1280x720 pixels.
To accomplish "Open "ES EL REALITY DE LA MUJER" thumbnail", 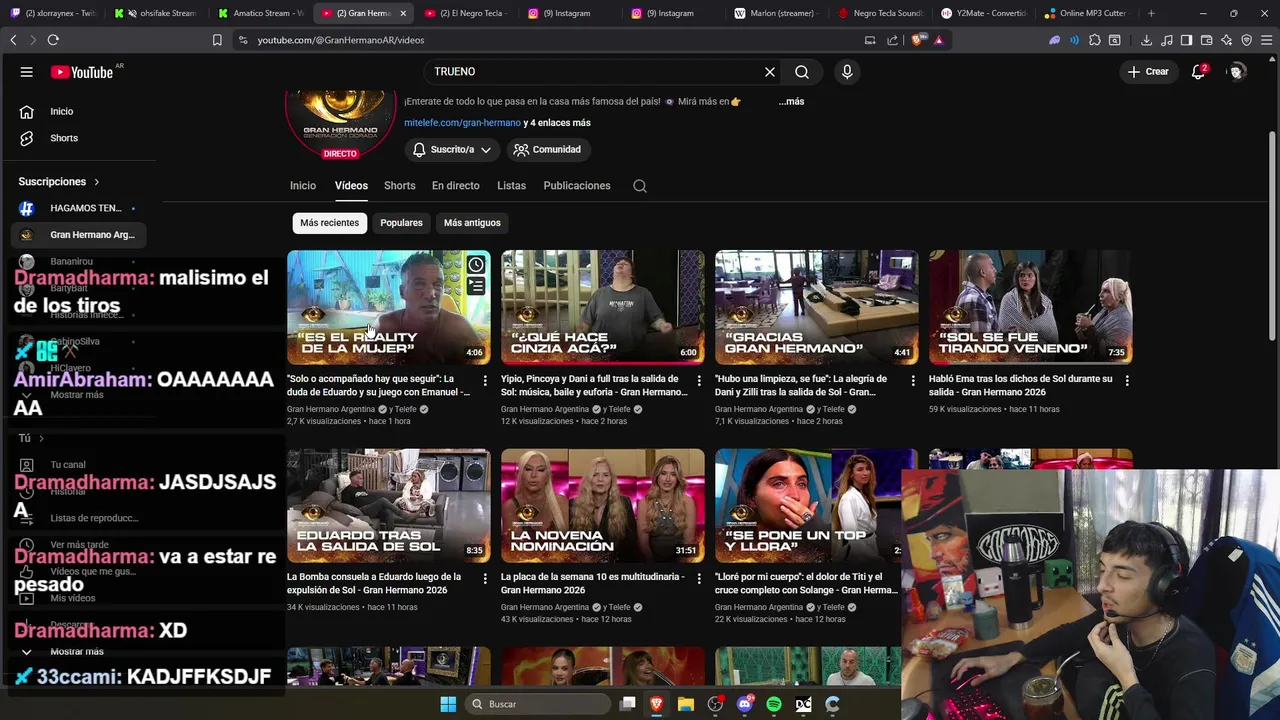I will tap(389, 307).
